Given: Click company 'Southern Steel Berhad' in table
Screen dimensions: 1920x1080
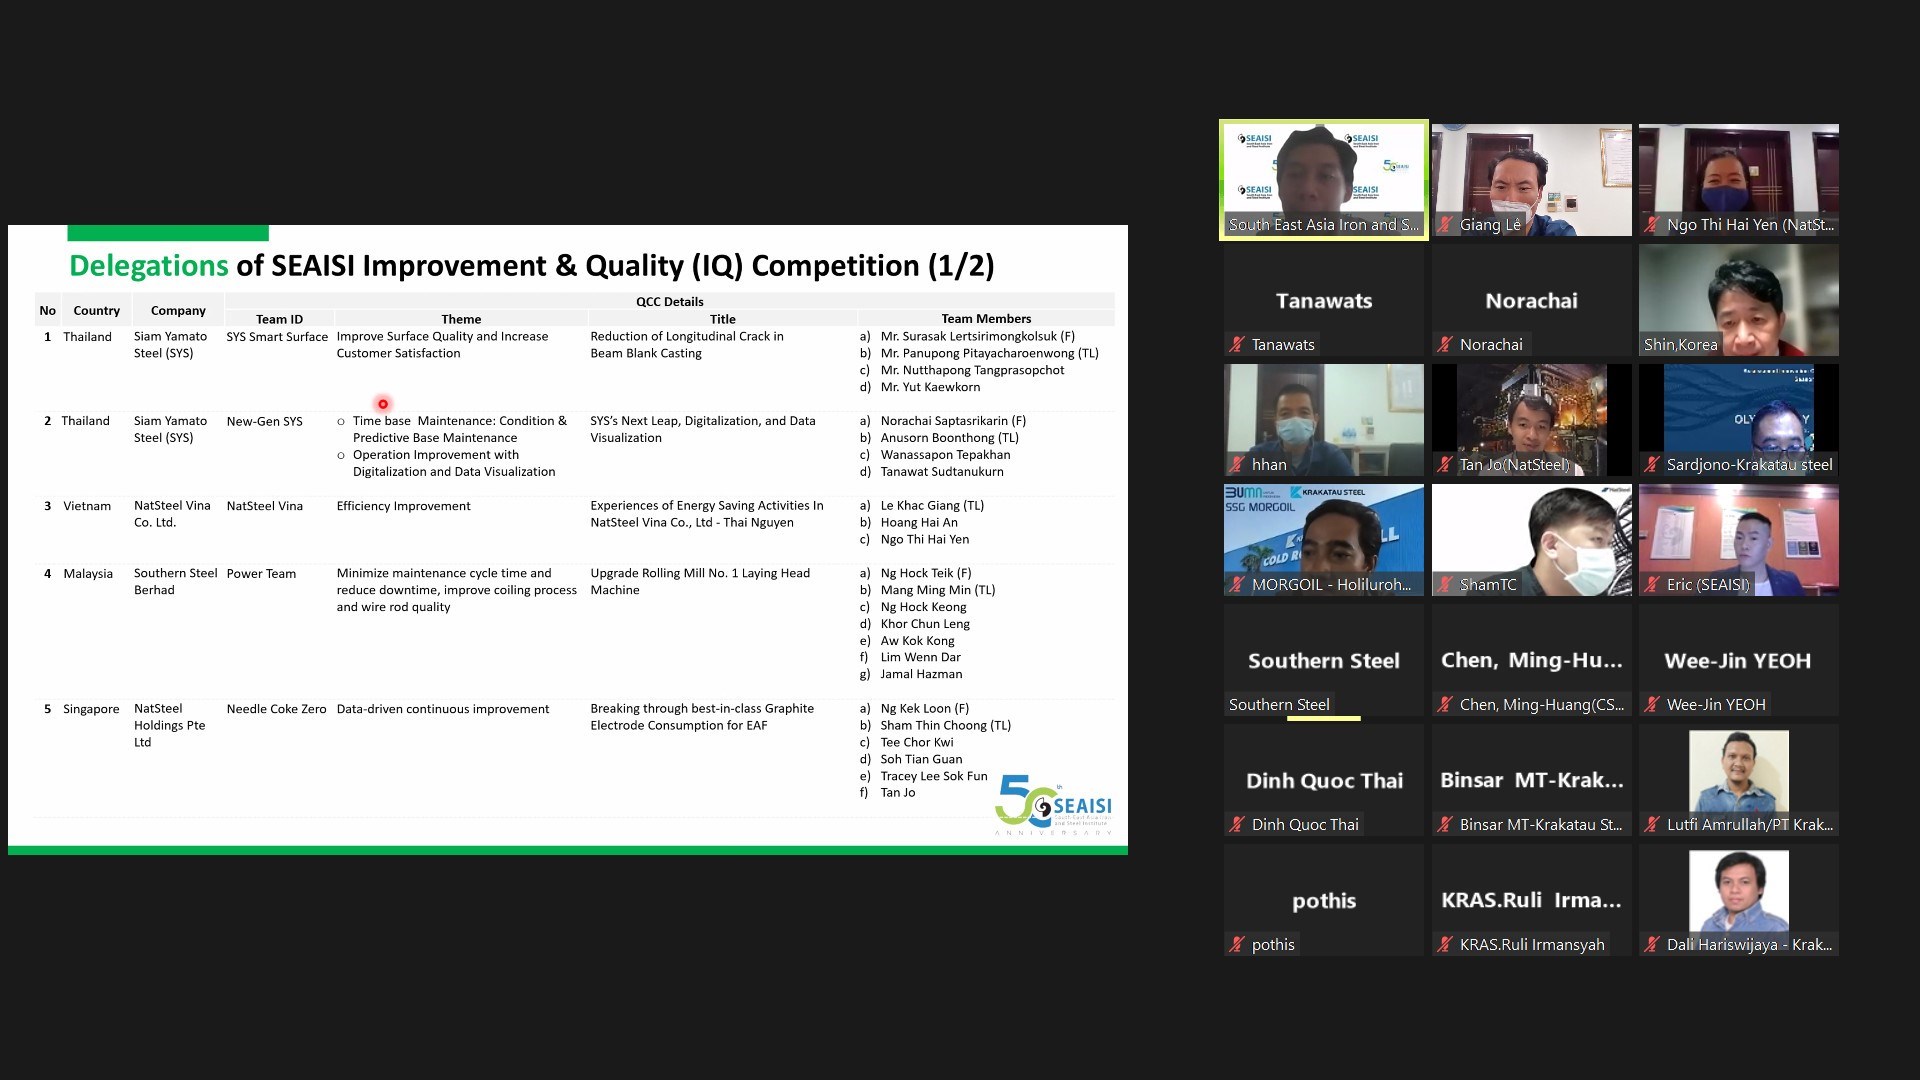Looking at the screenshot, I should [175, 582].
